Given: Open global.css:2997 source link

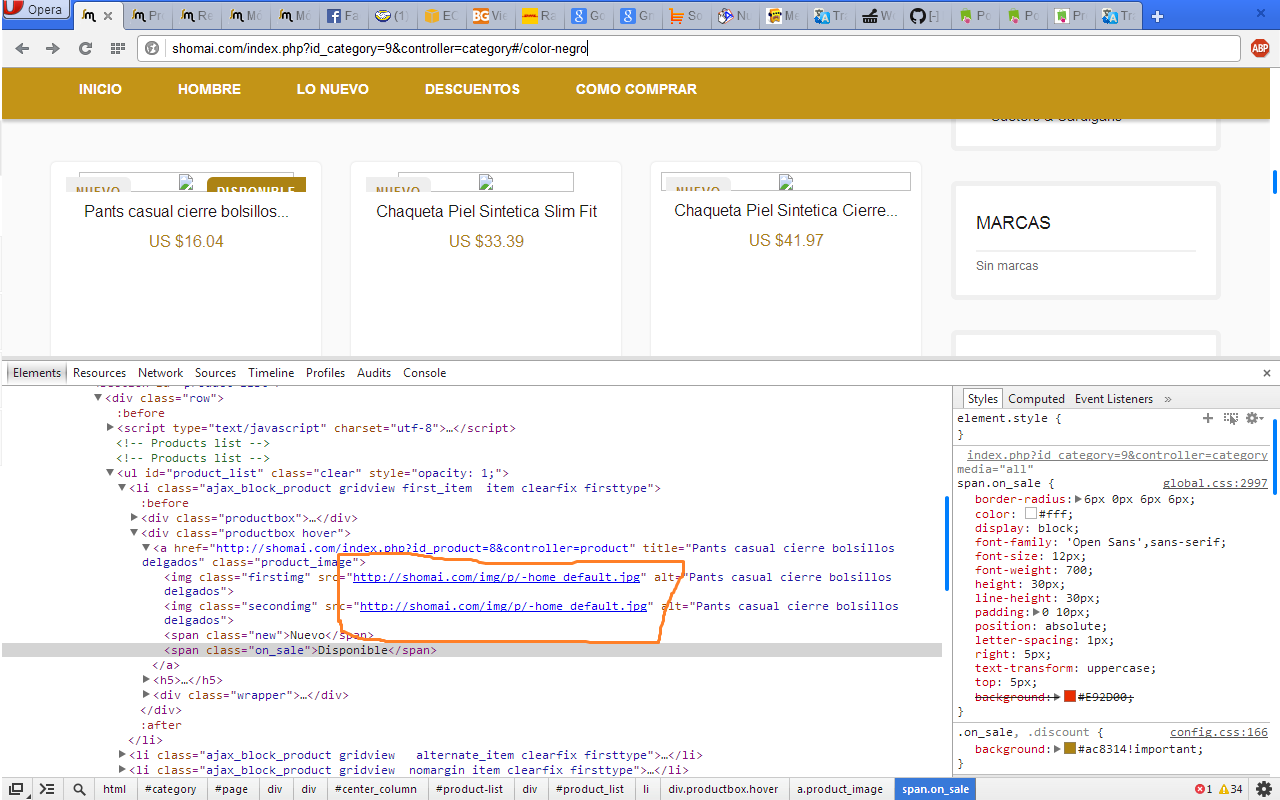Looking at the screenshot, I should (1214, 483).
